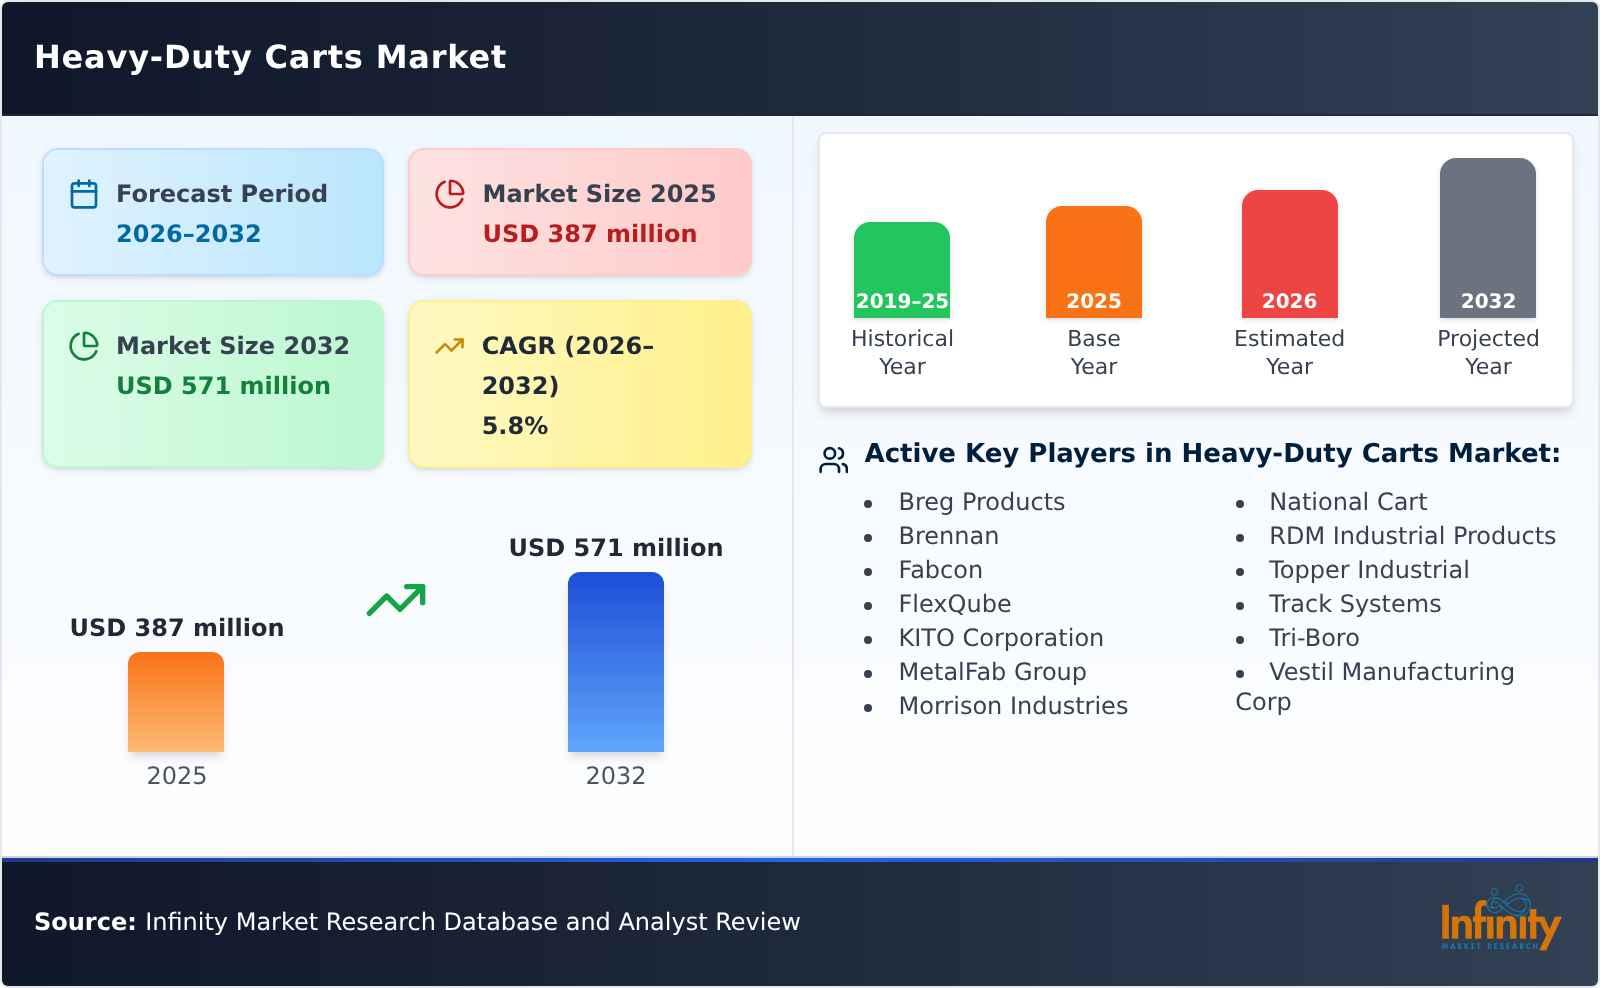Screen dimensions: 1600x988
Task: Open the Forecast Period 2026–2032 card
Action: (212, 210)
